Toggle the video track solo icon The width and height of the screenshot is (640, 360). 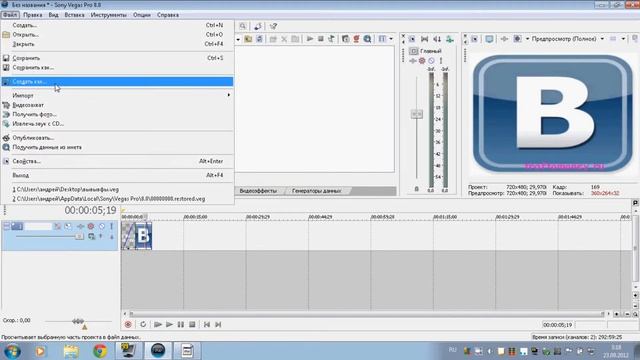pos(111,226)
